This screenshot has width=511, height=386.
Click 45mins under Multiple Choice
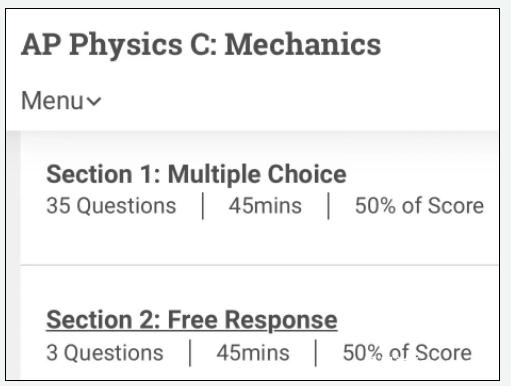[x=265, y=206]
